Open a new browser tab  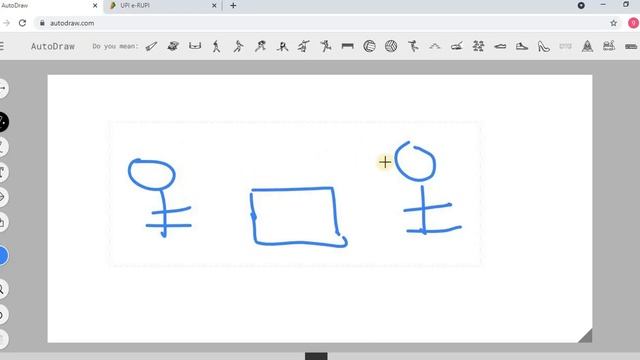[x=233, y=6]
